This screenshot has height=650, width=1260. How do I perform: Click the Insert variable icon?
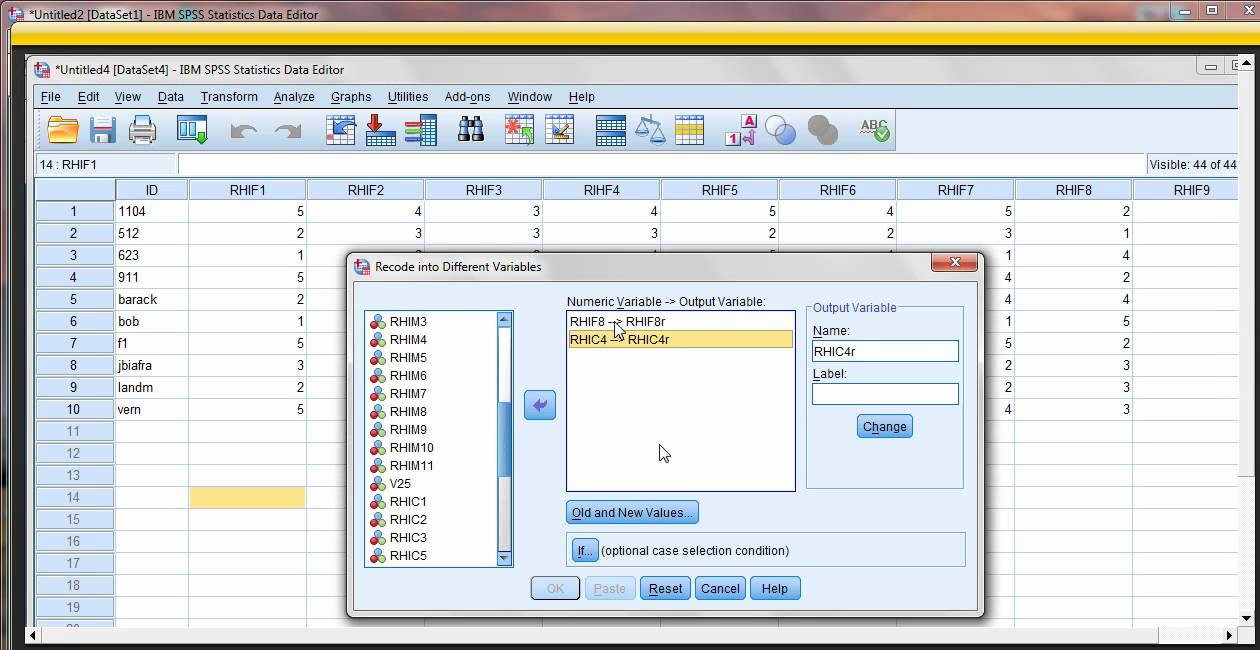pyautogui.click(x=559, y=130)
